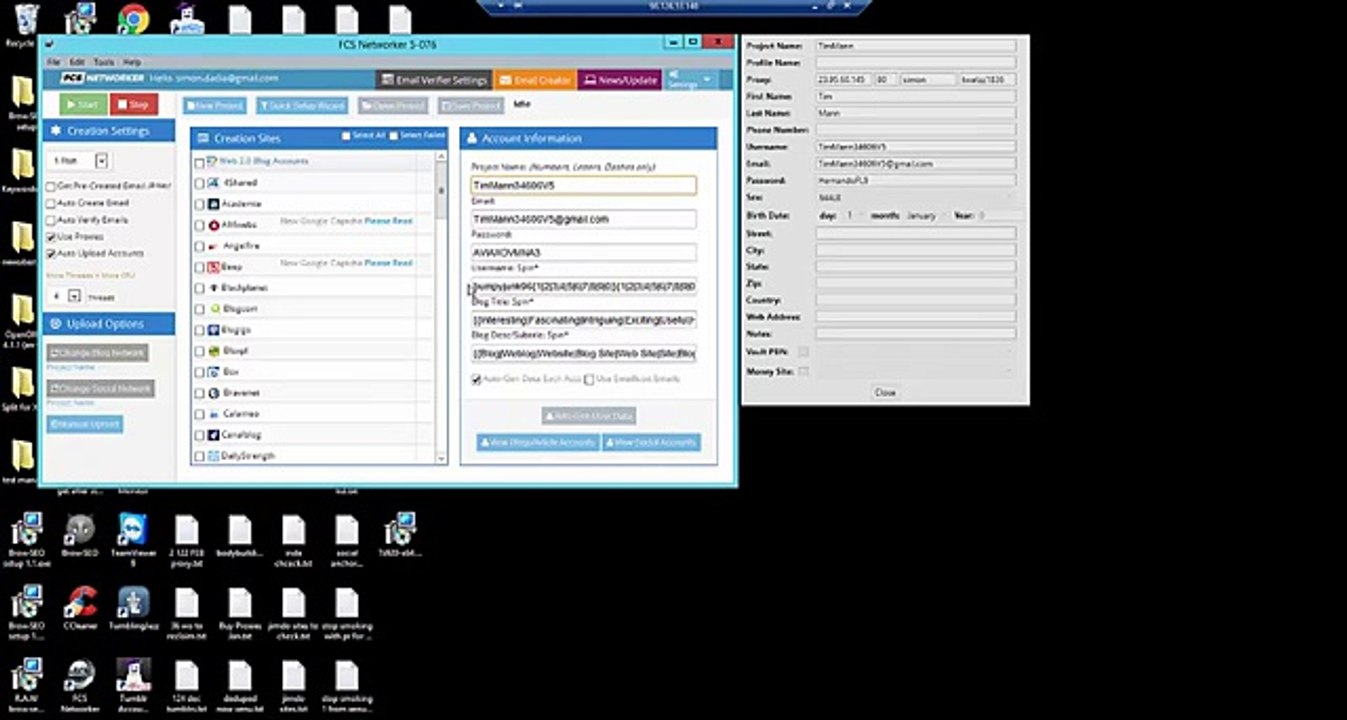Click the View Social Accounts button
The image size is (1347, 720).
coord(652,442)
